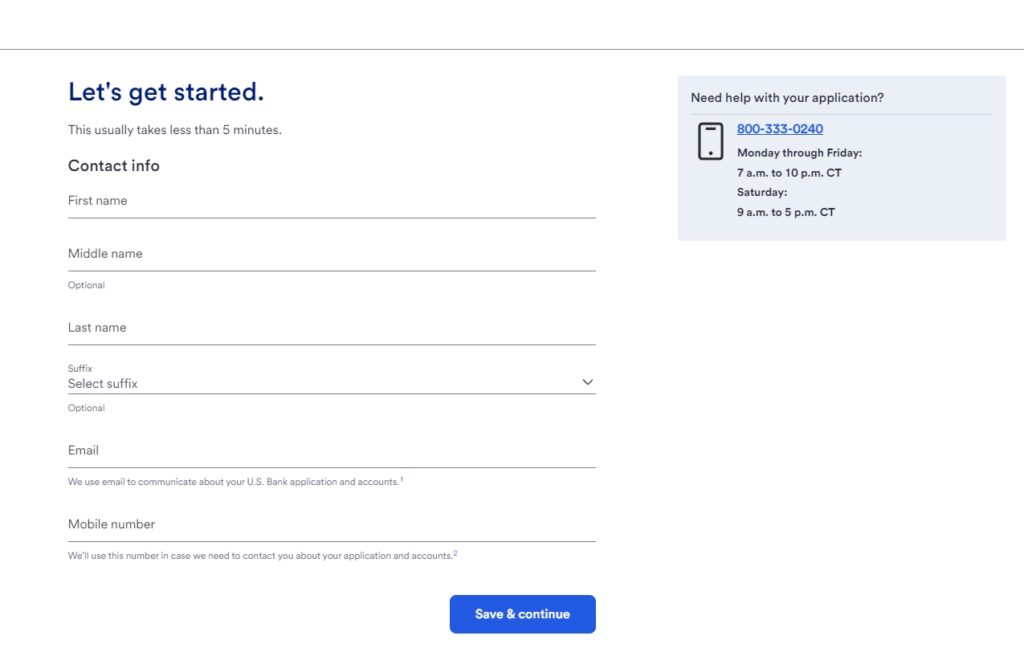Open the Select suffix dropdown

pos(332,378)
